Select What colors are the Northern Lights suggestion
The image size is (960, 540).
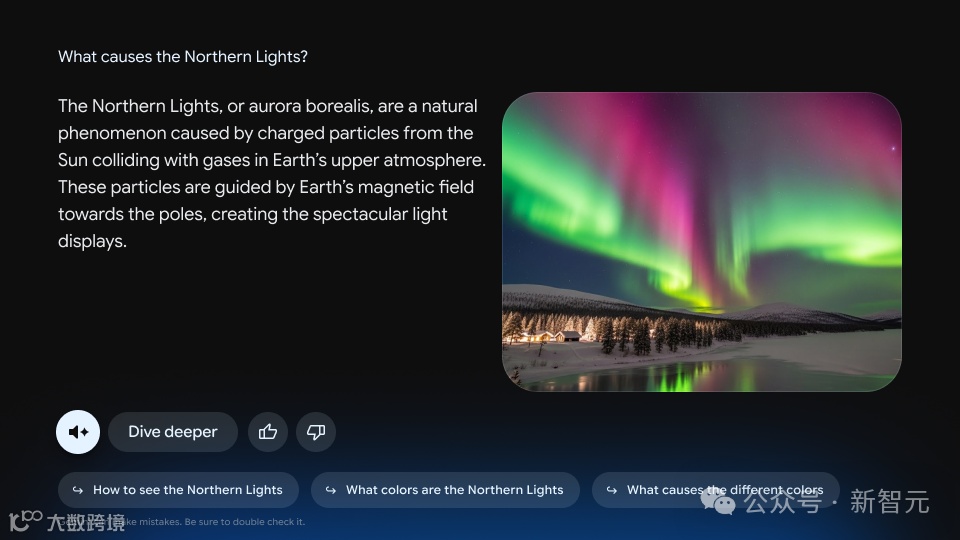click(x=445, y=490)
